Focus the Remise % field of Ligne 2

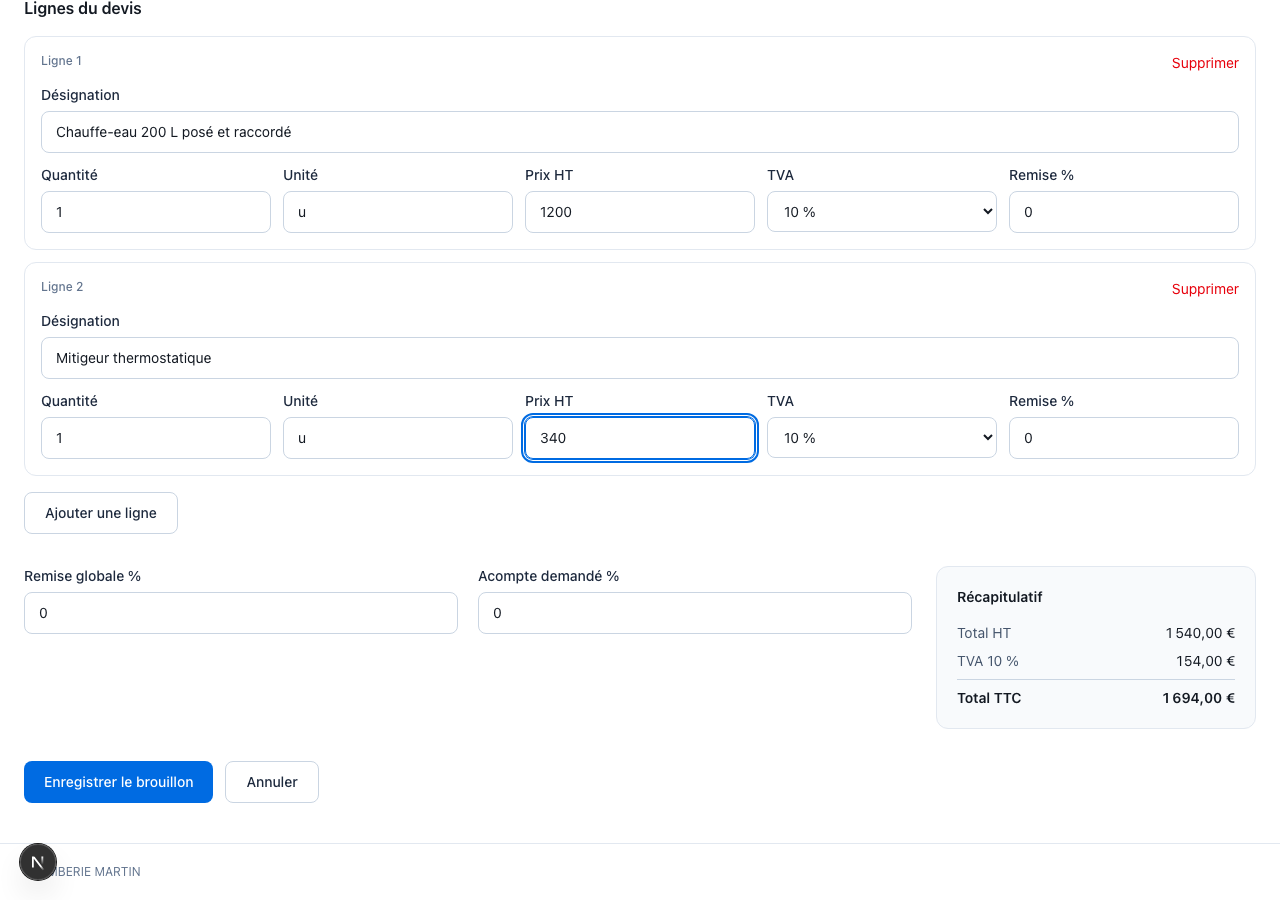1124,438
